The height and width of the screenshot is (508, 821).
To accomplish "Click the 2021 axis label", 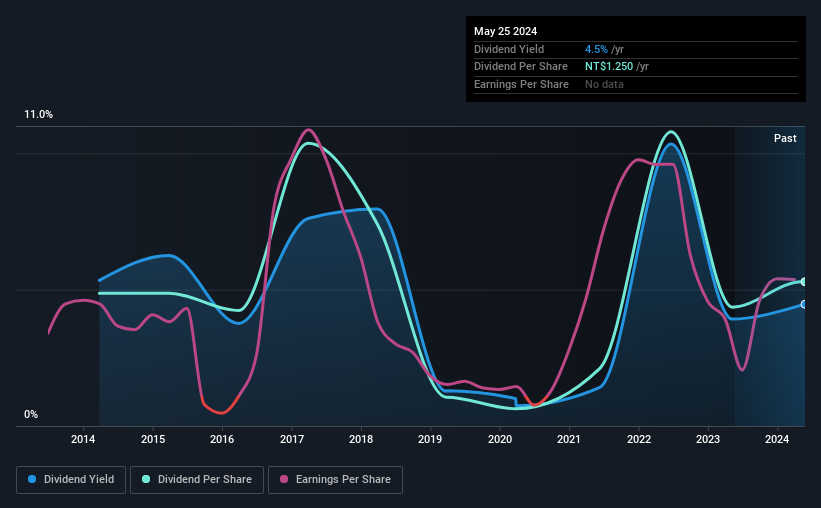I will pyautogui.click(x=569, y=439).
